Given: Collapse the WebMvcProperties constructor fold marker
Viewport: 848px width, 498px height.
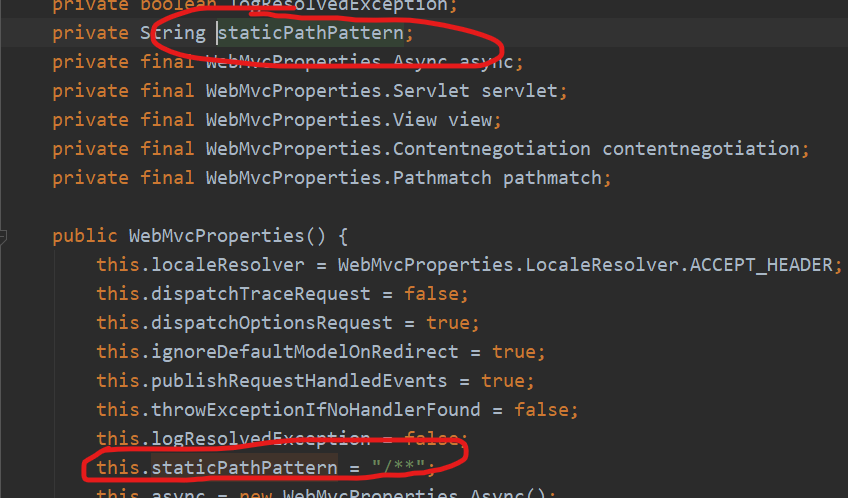Looking at the screenshot, I should click(3, 236).
